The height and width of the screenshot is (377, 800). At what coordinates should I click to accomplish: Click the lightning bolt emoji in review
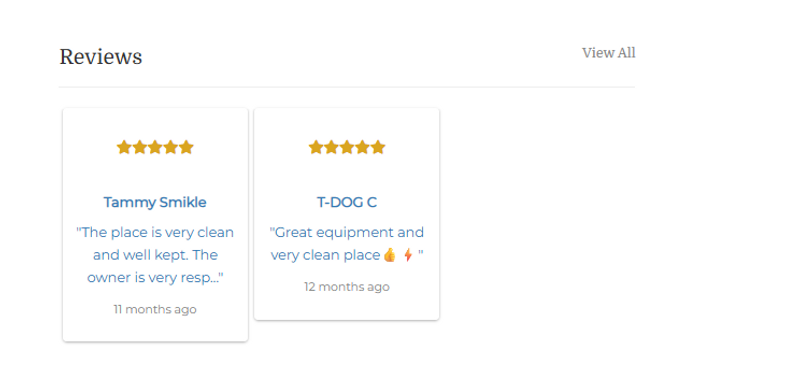click(408, 255)
